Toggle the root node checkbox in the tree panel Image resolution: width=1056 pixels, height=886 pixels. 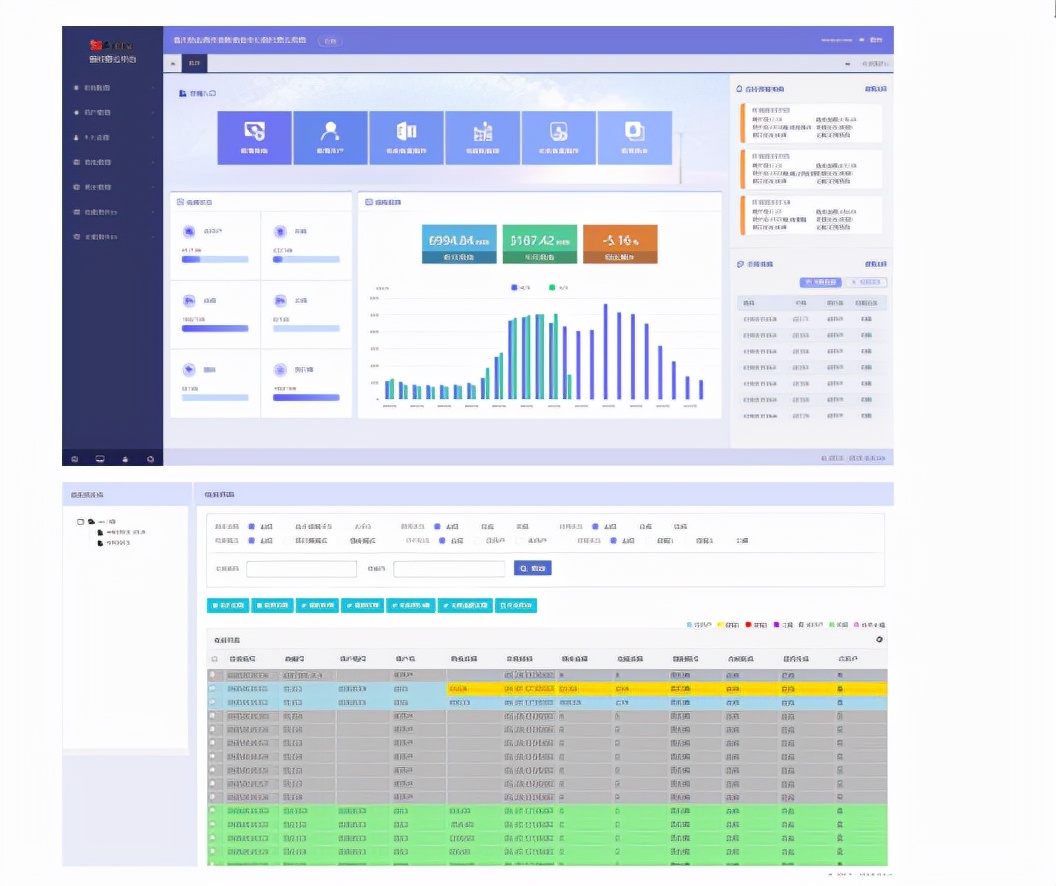(80, 521)
